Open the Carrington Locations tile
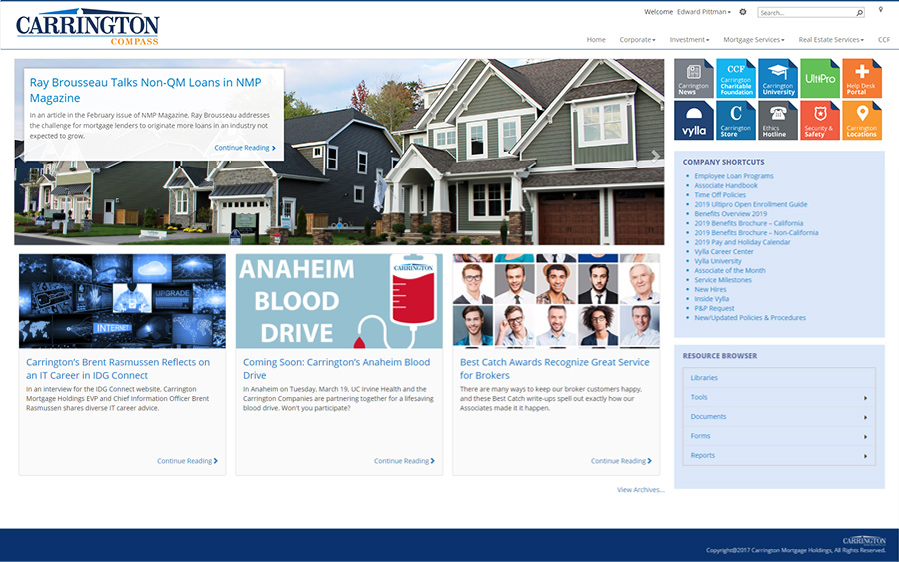 [862, 120]
